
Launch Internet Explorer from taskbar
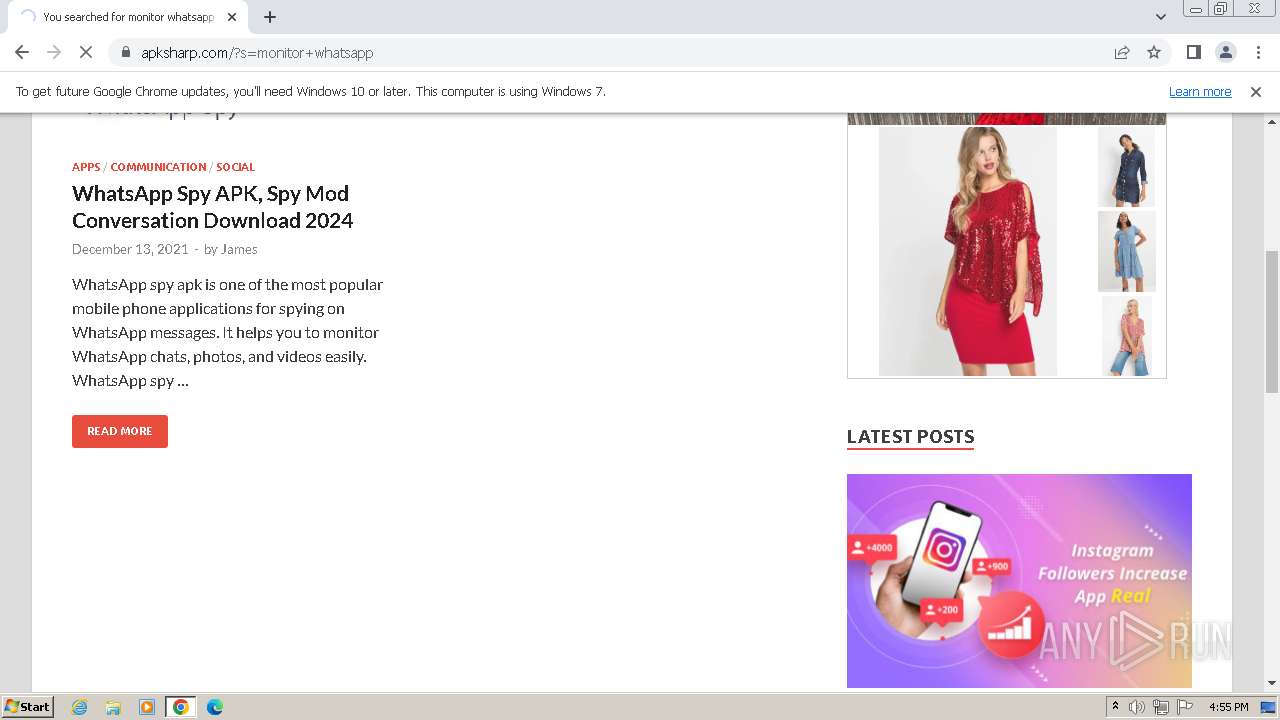[x=79, y=707]
